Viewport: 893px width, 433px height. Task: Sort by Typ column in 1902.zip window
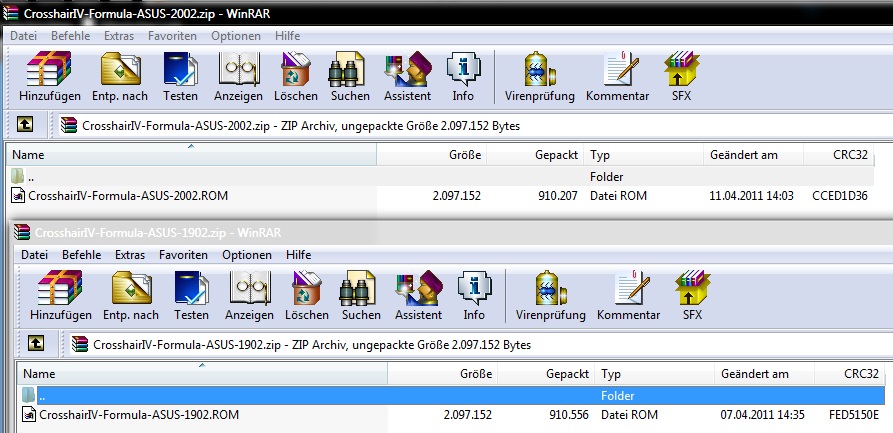[655, 373]
